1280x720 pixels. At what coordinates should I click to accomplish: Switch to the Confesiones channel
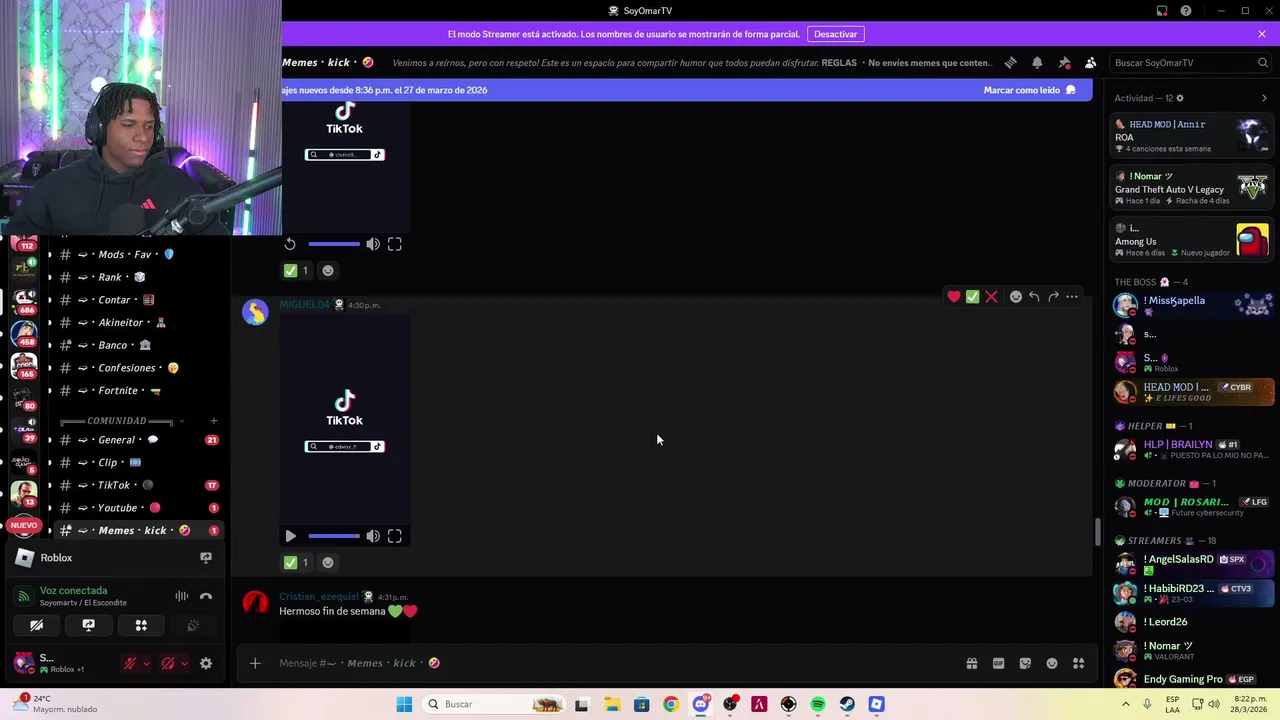[x=139, y=368]
